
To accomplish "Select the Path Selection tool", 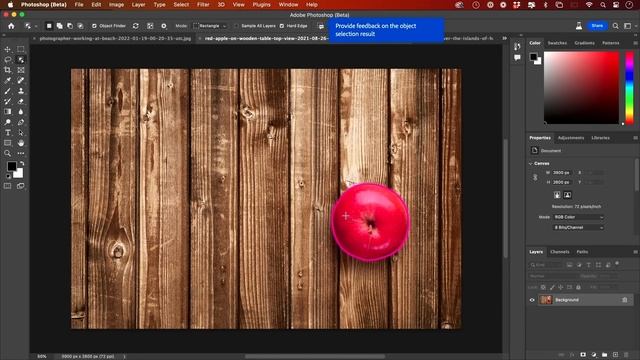I will (x=21, y=133).
